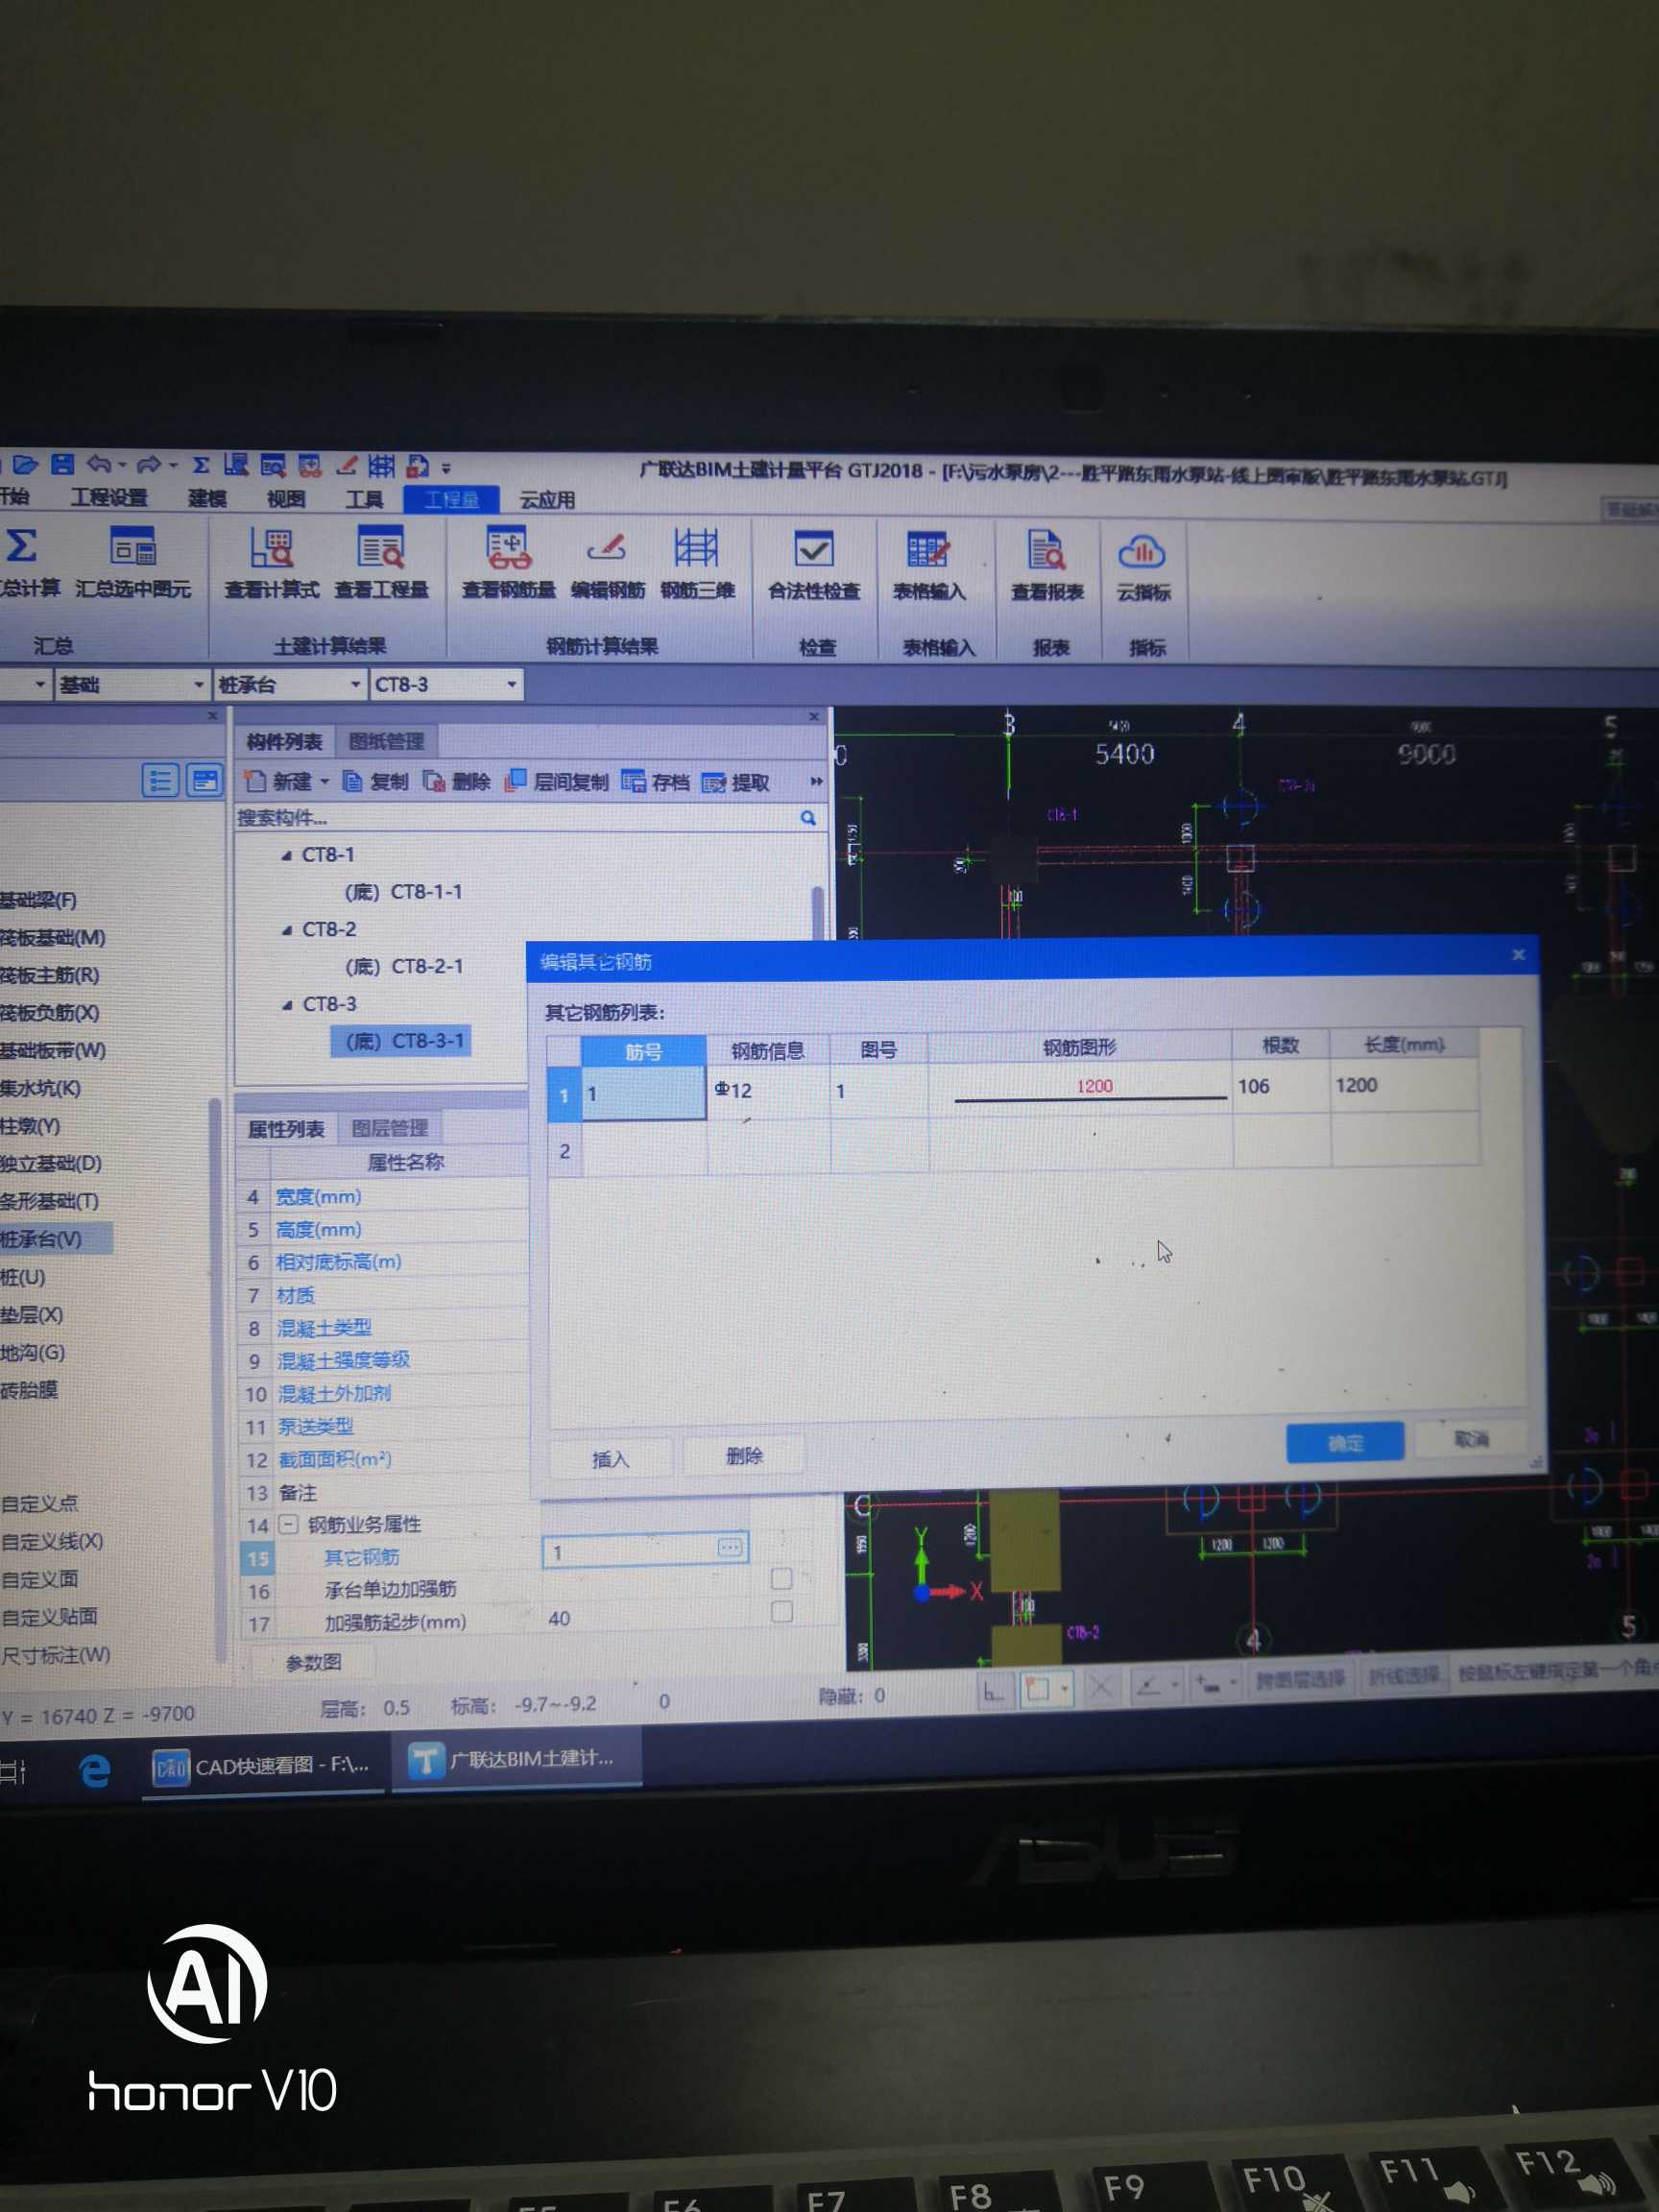Collapse the CT8-3 tree node

[286, 1006]
